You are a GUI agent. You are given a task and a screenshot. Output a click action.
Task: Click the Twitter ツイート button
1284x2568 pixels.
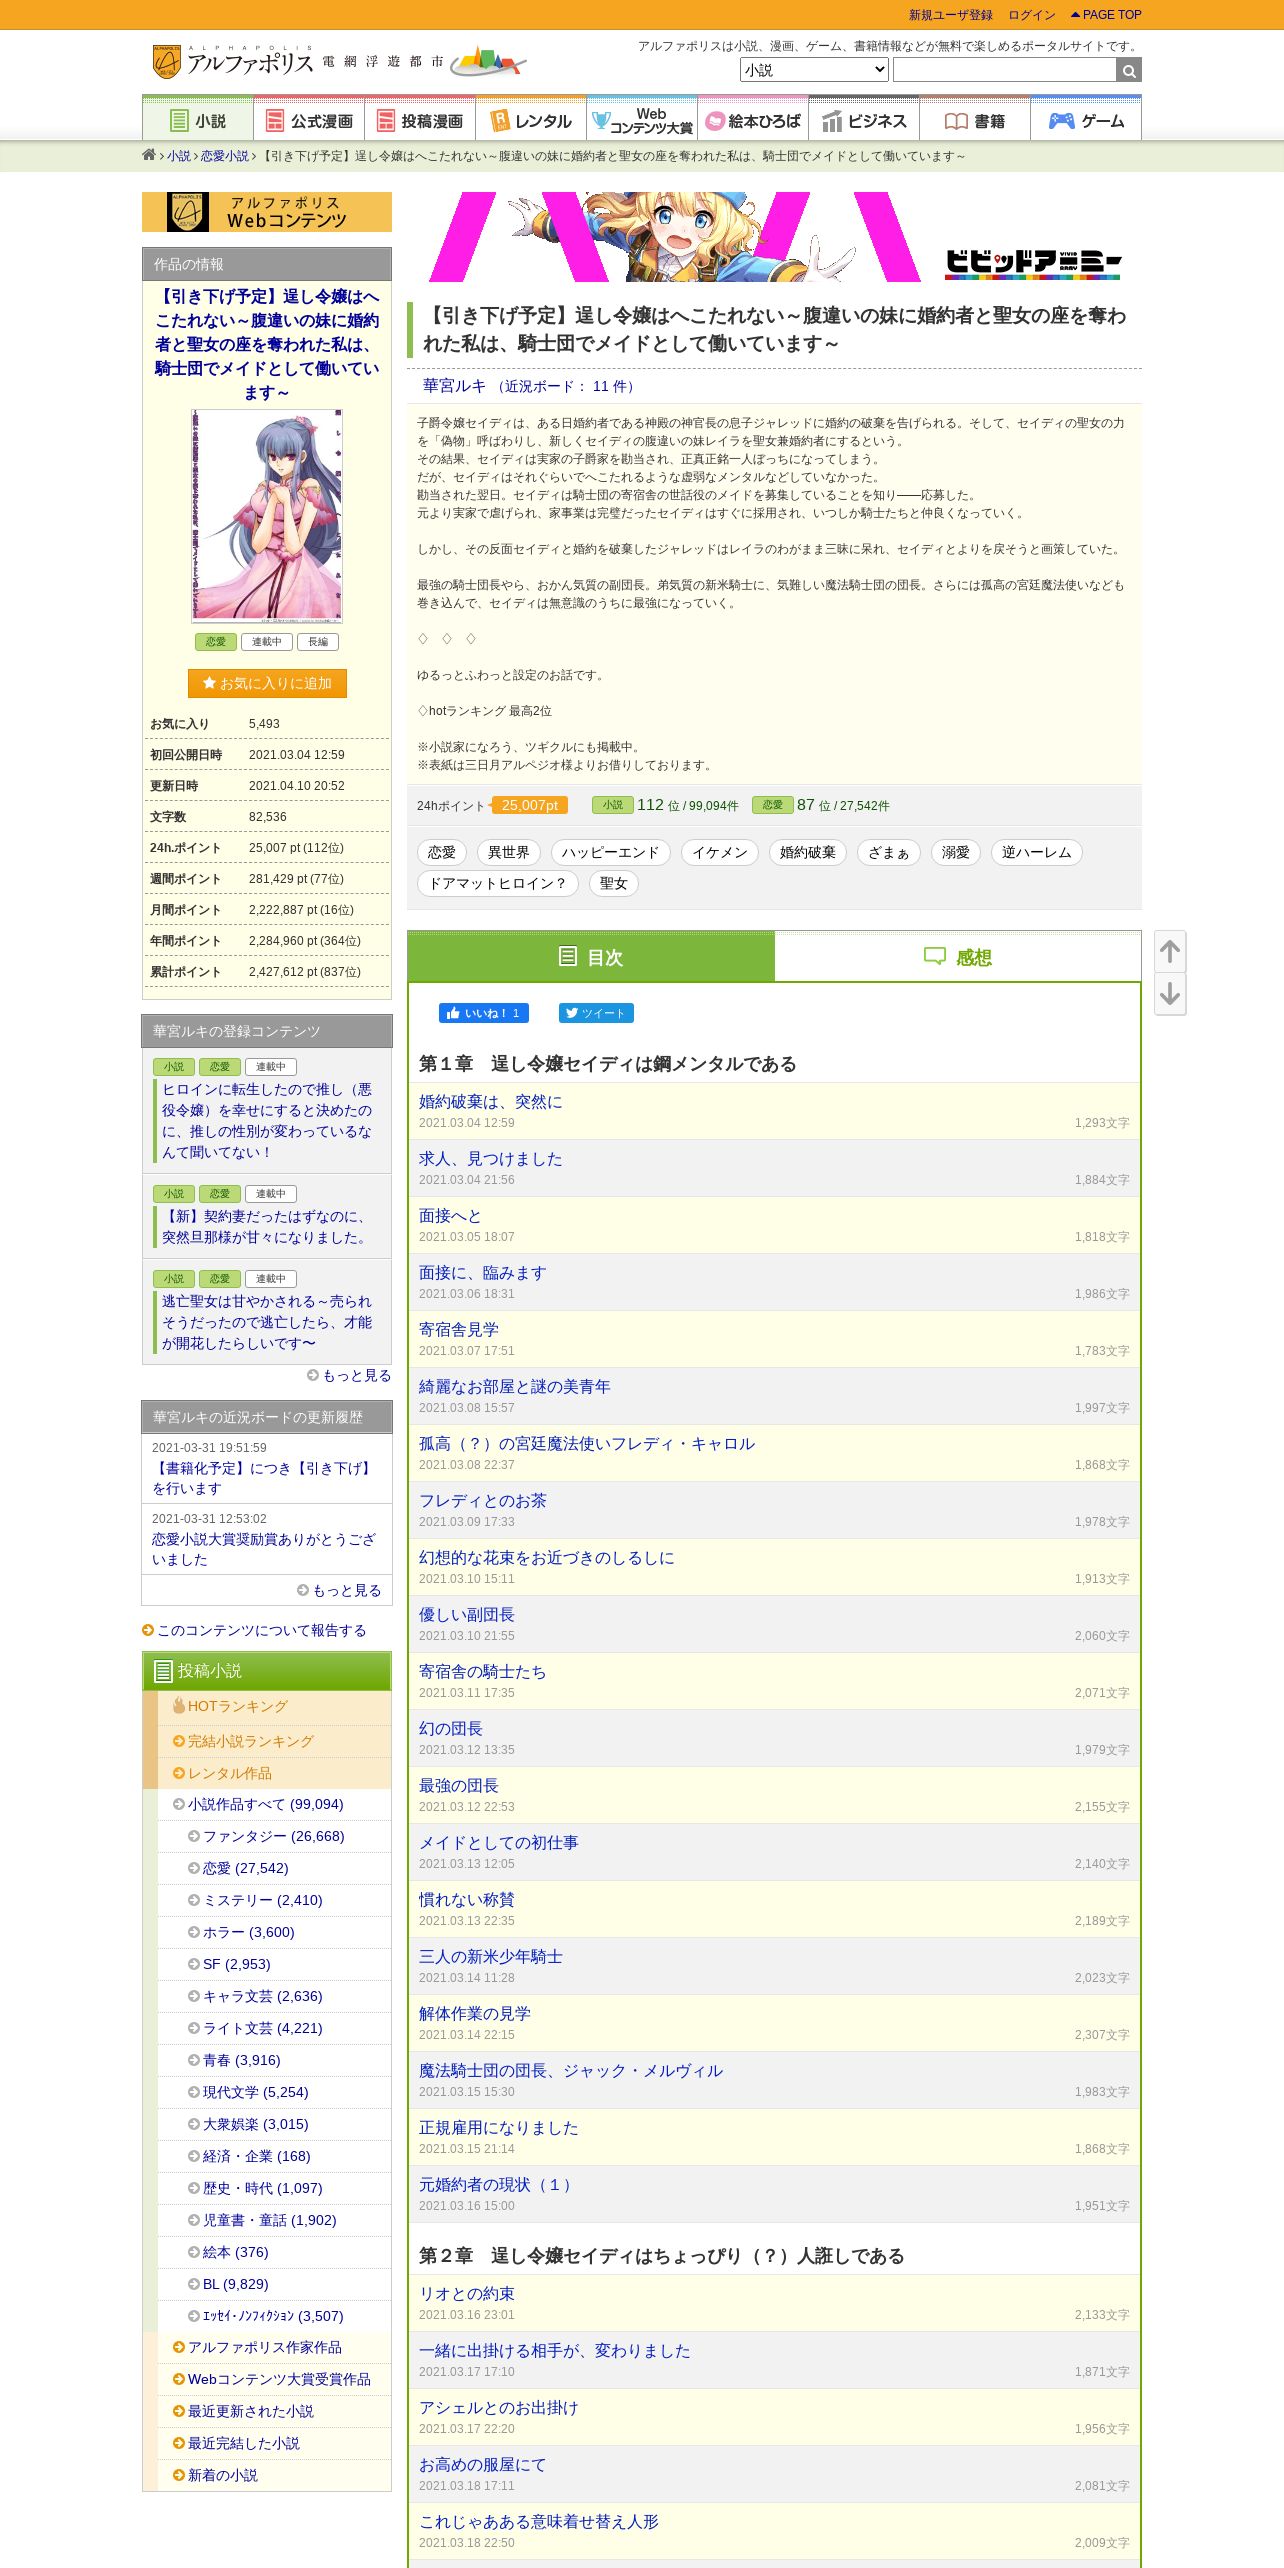pos(596,1013)
